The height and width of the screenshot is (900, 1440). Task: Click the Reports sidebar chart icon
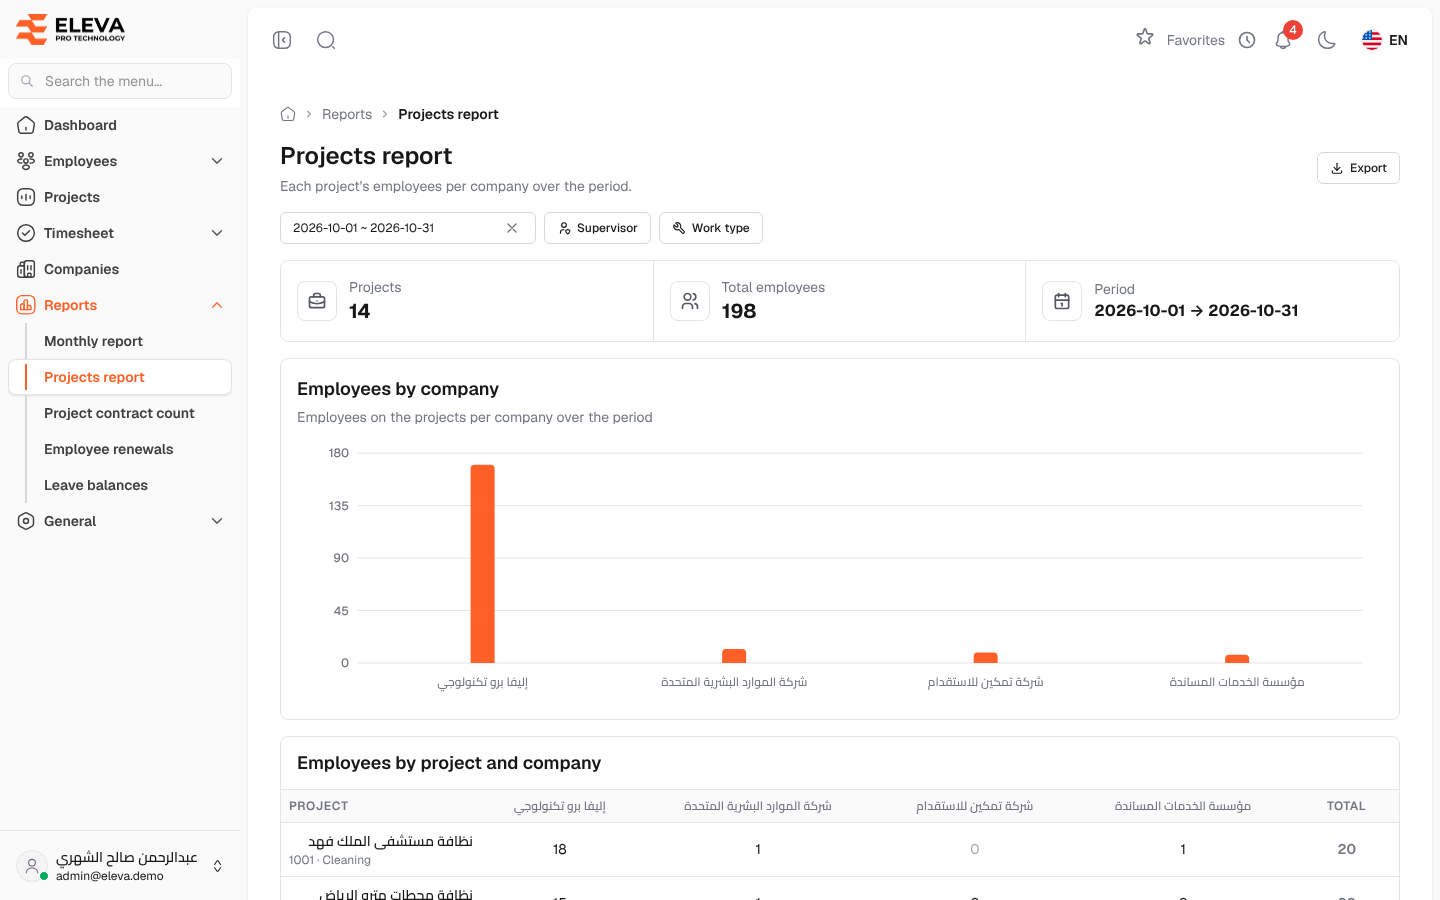coord(26,305)
